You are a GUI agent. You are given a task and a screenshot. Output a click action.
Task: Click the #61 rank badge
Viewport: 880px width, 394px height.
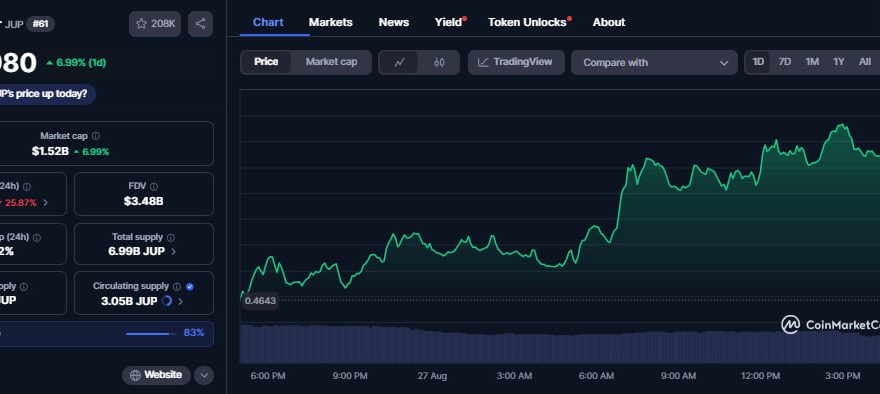pos(40,24)
